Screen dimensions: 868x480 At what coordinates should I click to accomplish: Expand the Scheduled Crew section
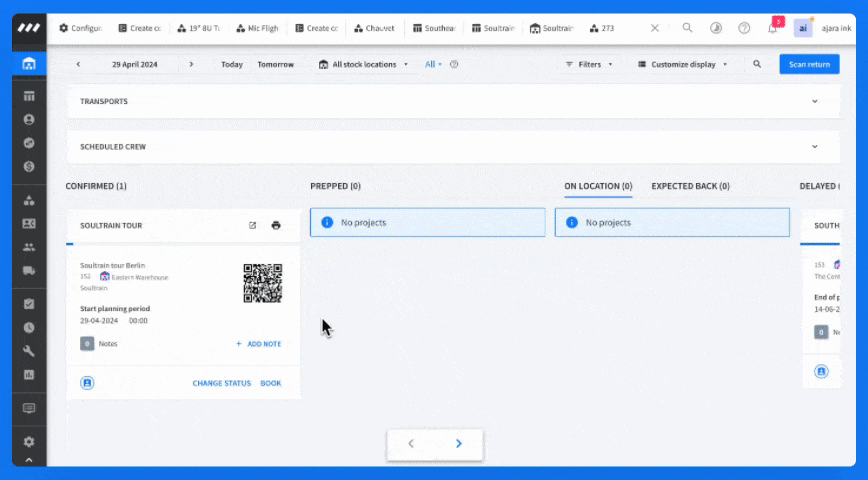[815, 147]
